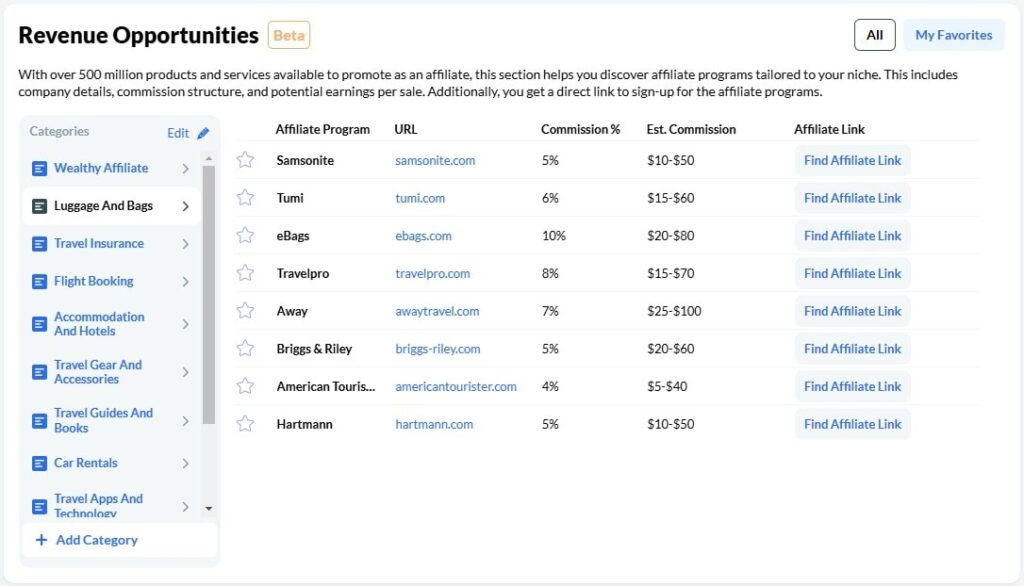Viewport: 1024px width, 586px height.
Task: Expand the Luggage And Bags chevron
Action: click(185, 206)
